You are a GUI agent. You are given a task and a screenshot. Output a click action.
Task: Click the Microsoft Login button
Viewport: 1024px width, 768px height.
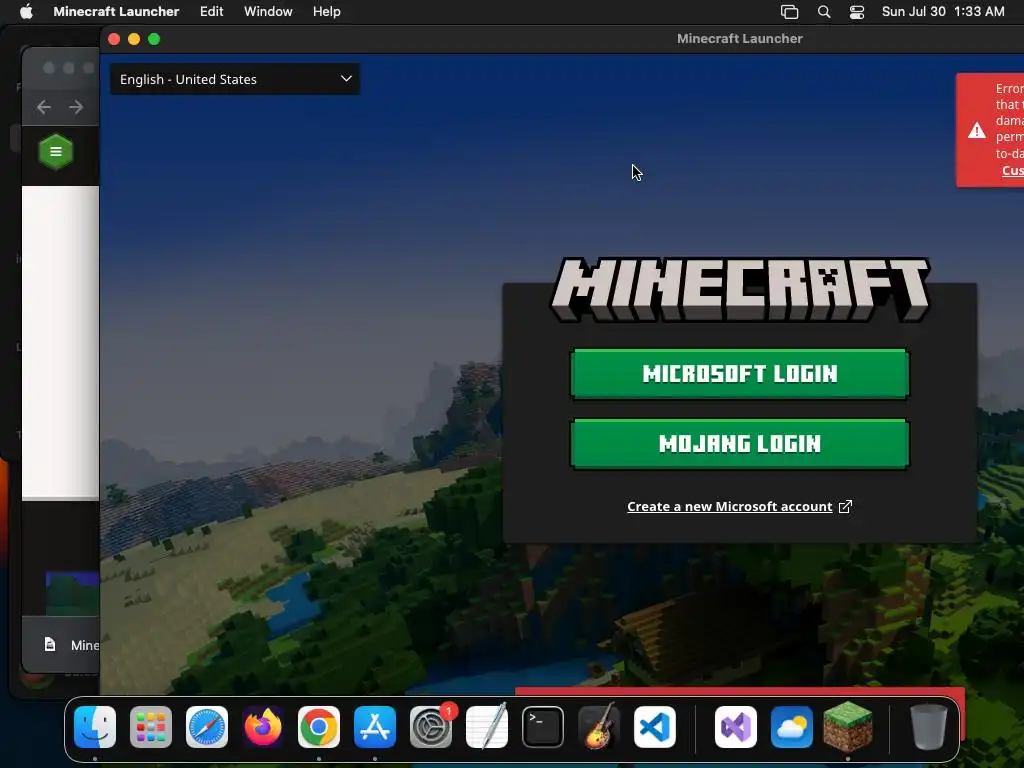coord(740,374)
